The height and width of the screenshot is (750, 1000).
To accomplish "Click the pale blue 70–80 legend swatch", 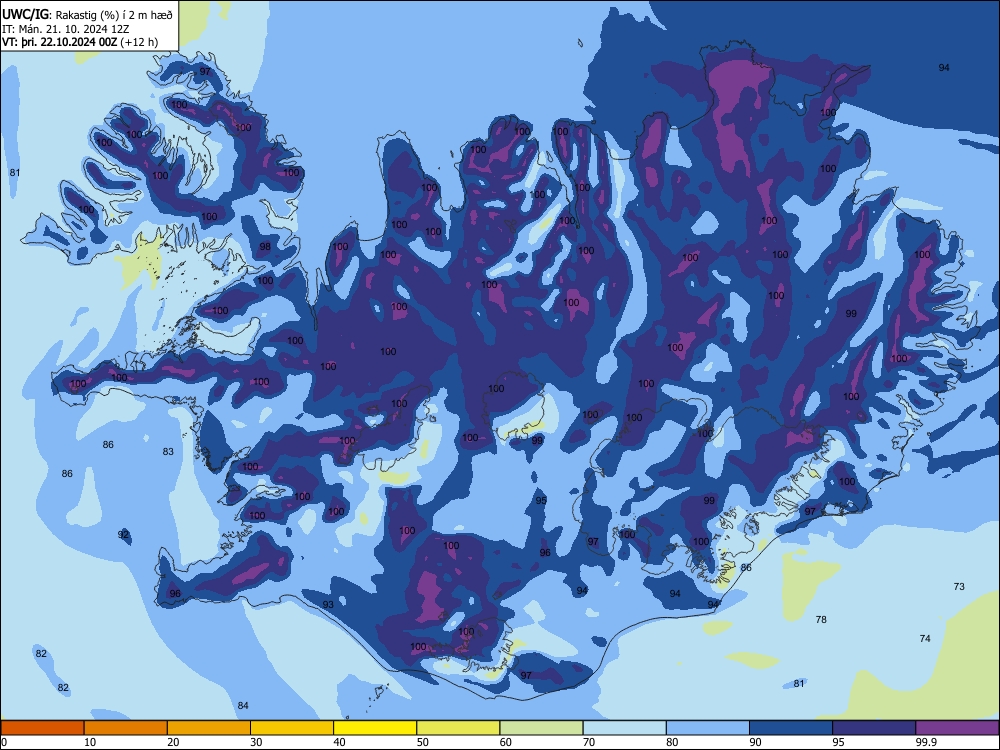I will 624,728.
